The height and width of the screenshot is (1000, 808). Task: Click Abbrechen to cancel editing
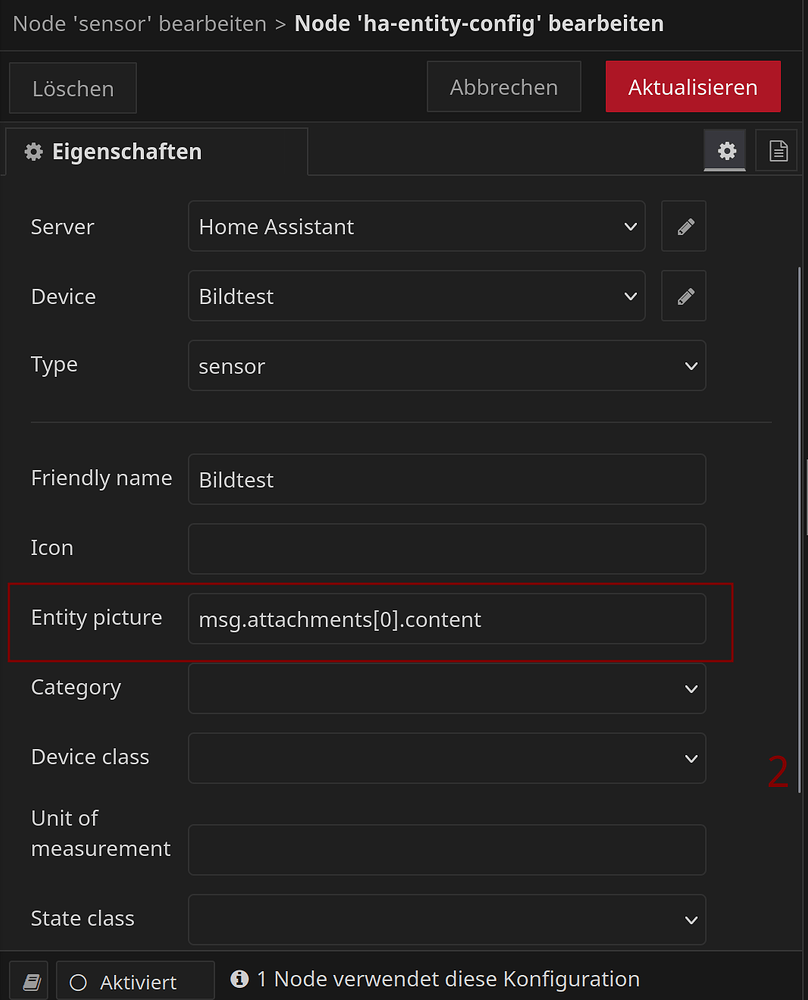503,86
